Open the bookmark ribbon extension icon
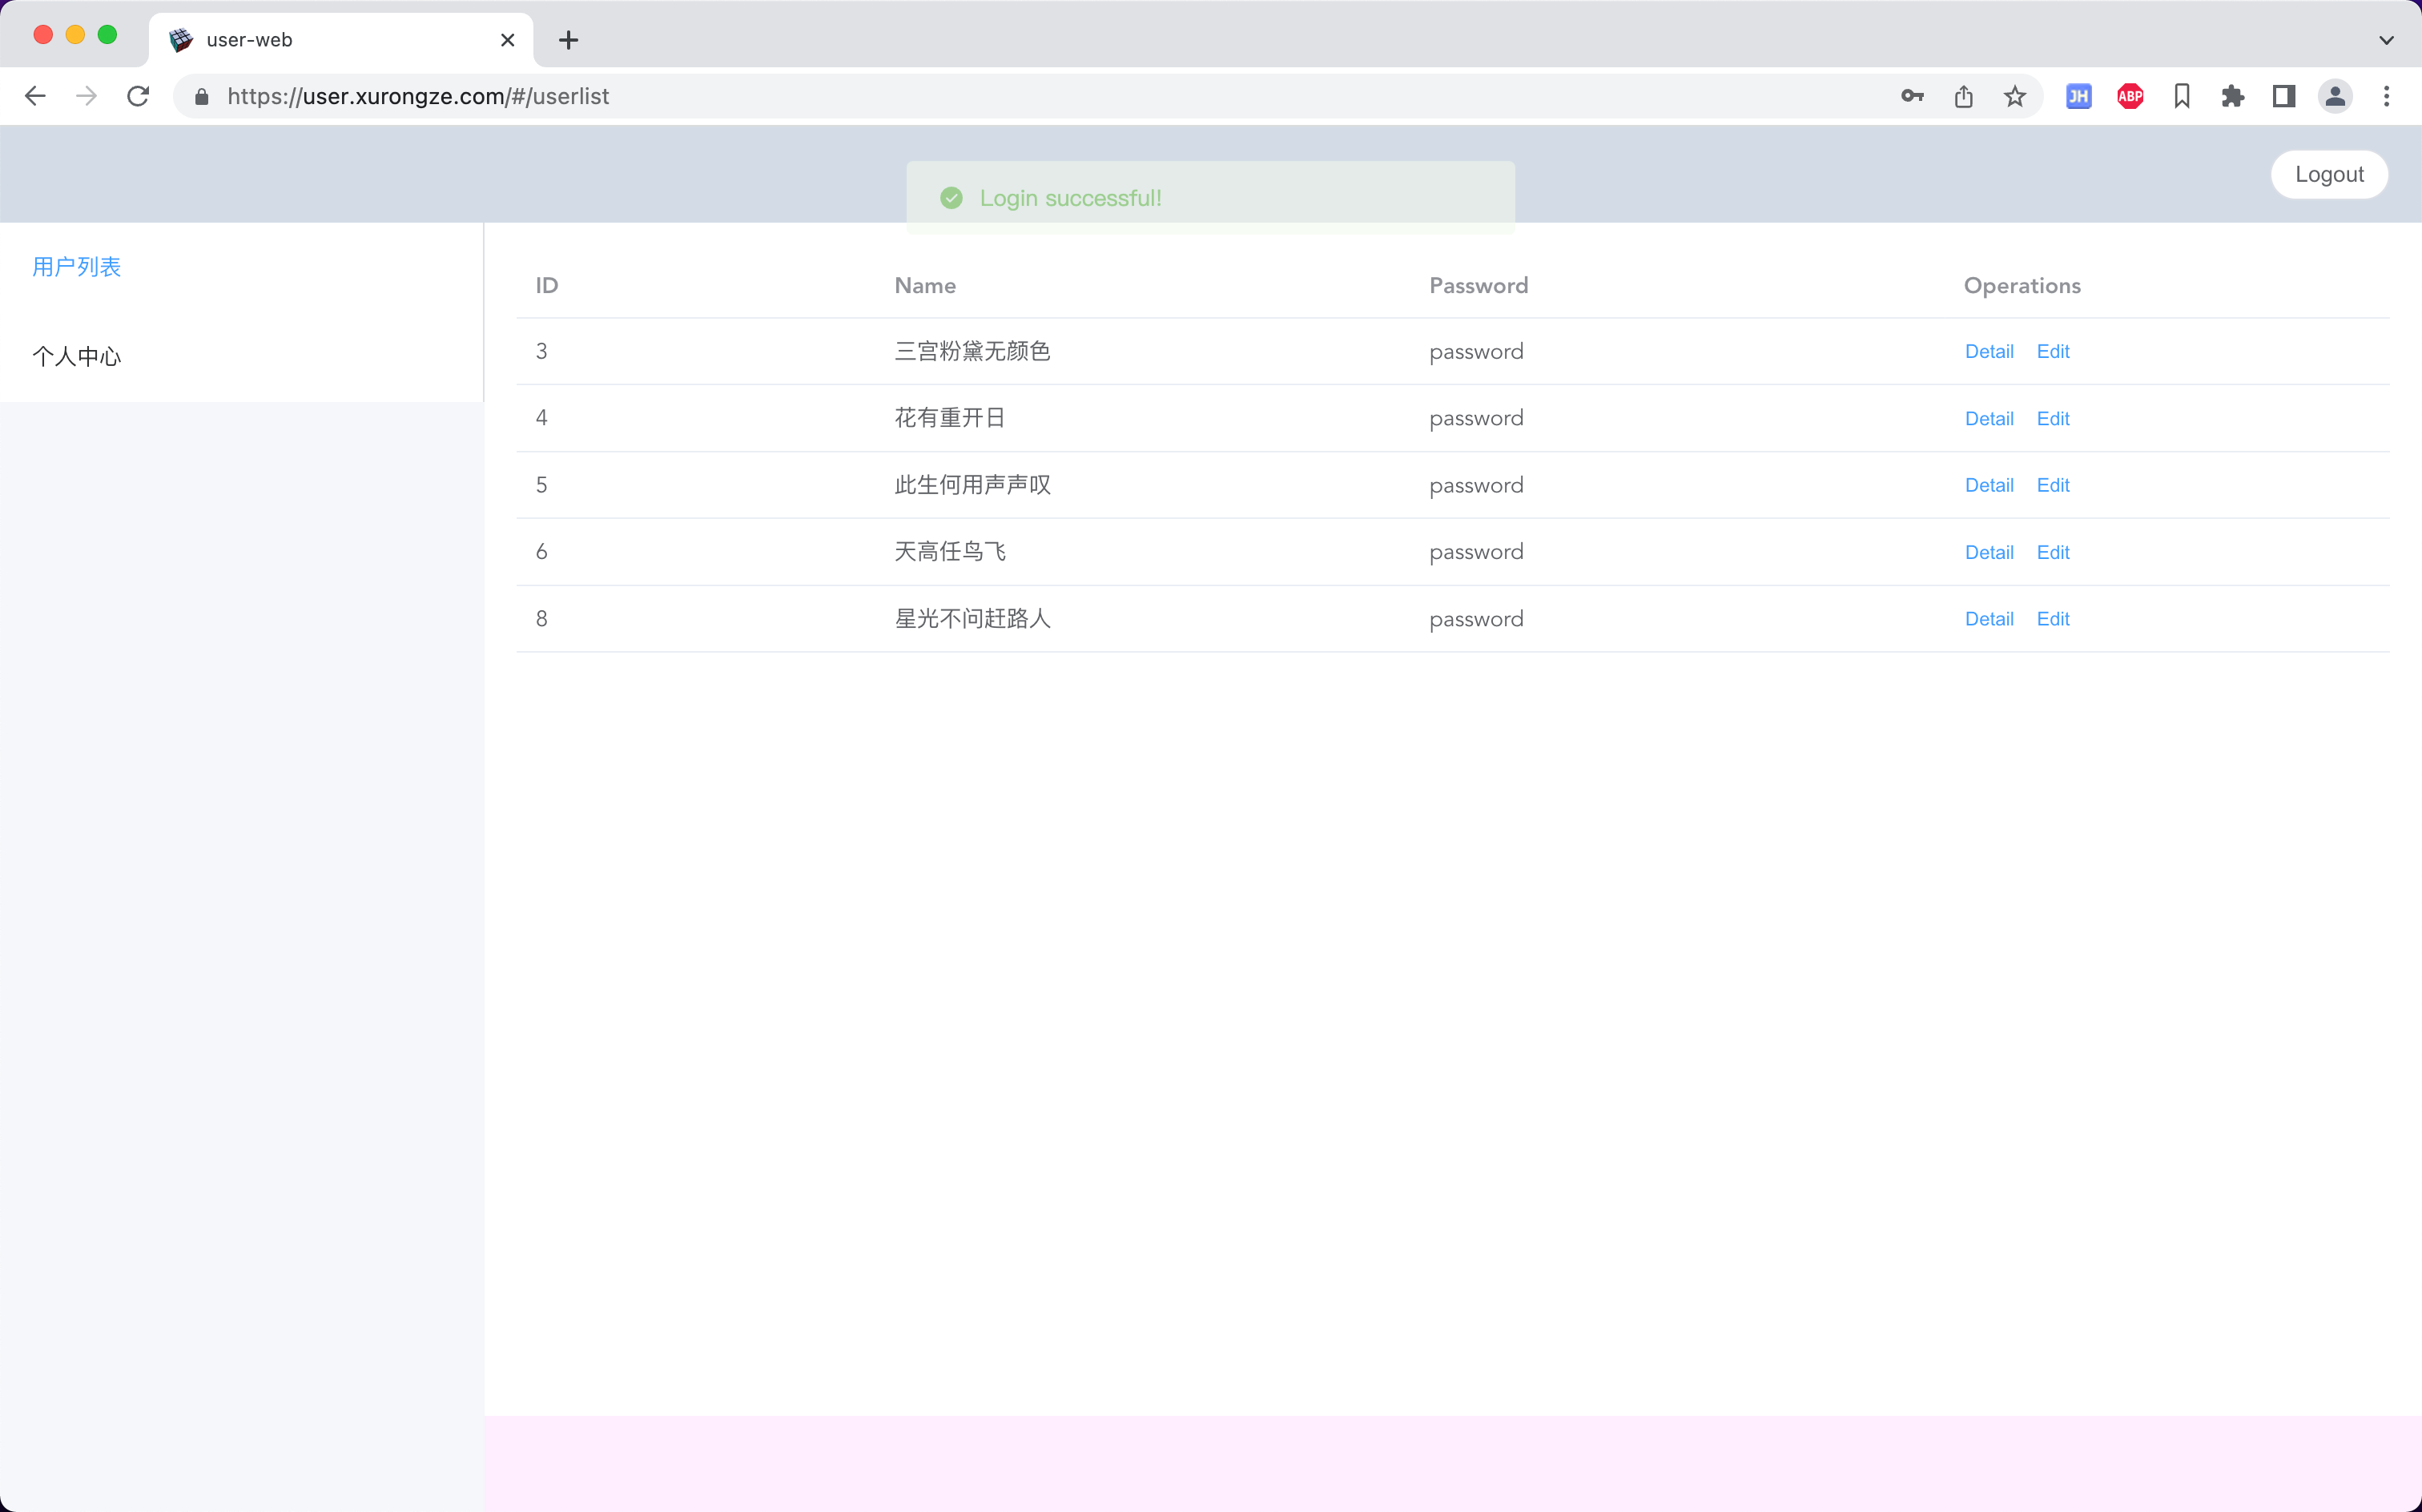 [2181, 96]
